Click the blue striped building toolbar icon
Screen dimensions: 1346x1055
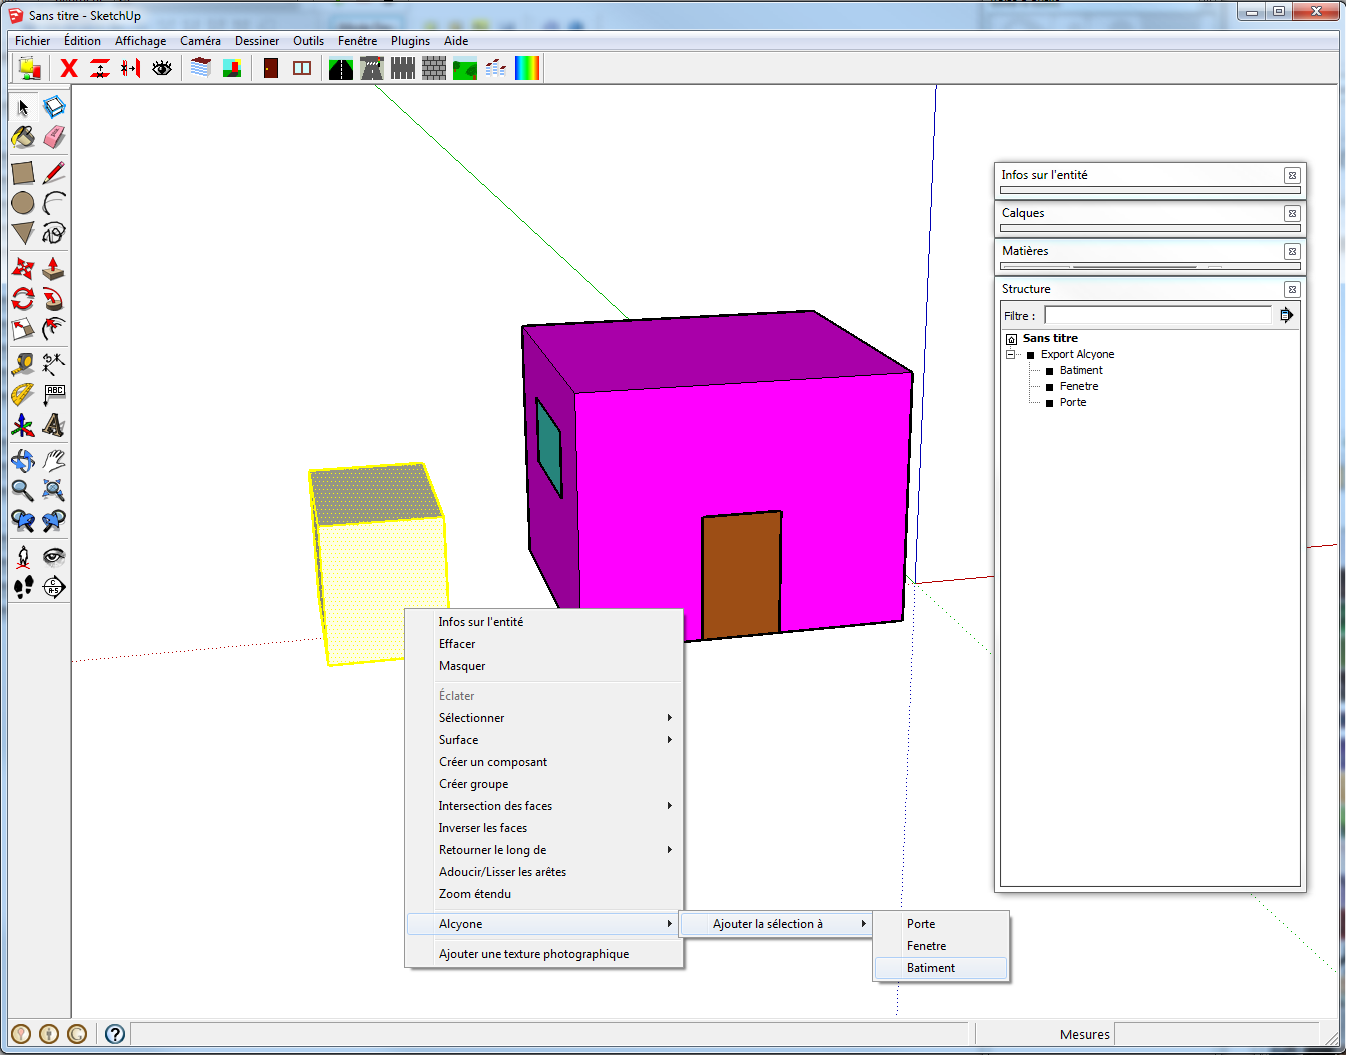click(x=201, y=68)
